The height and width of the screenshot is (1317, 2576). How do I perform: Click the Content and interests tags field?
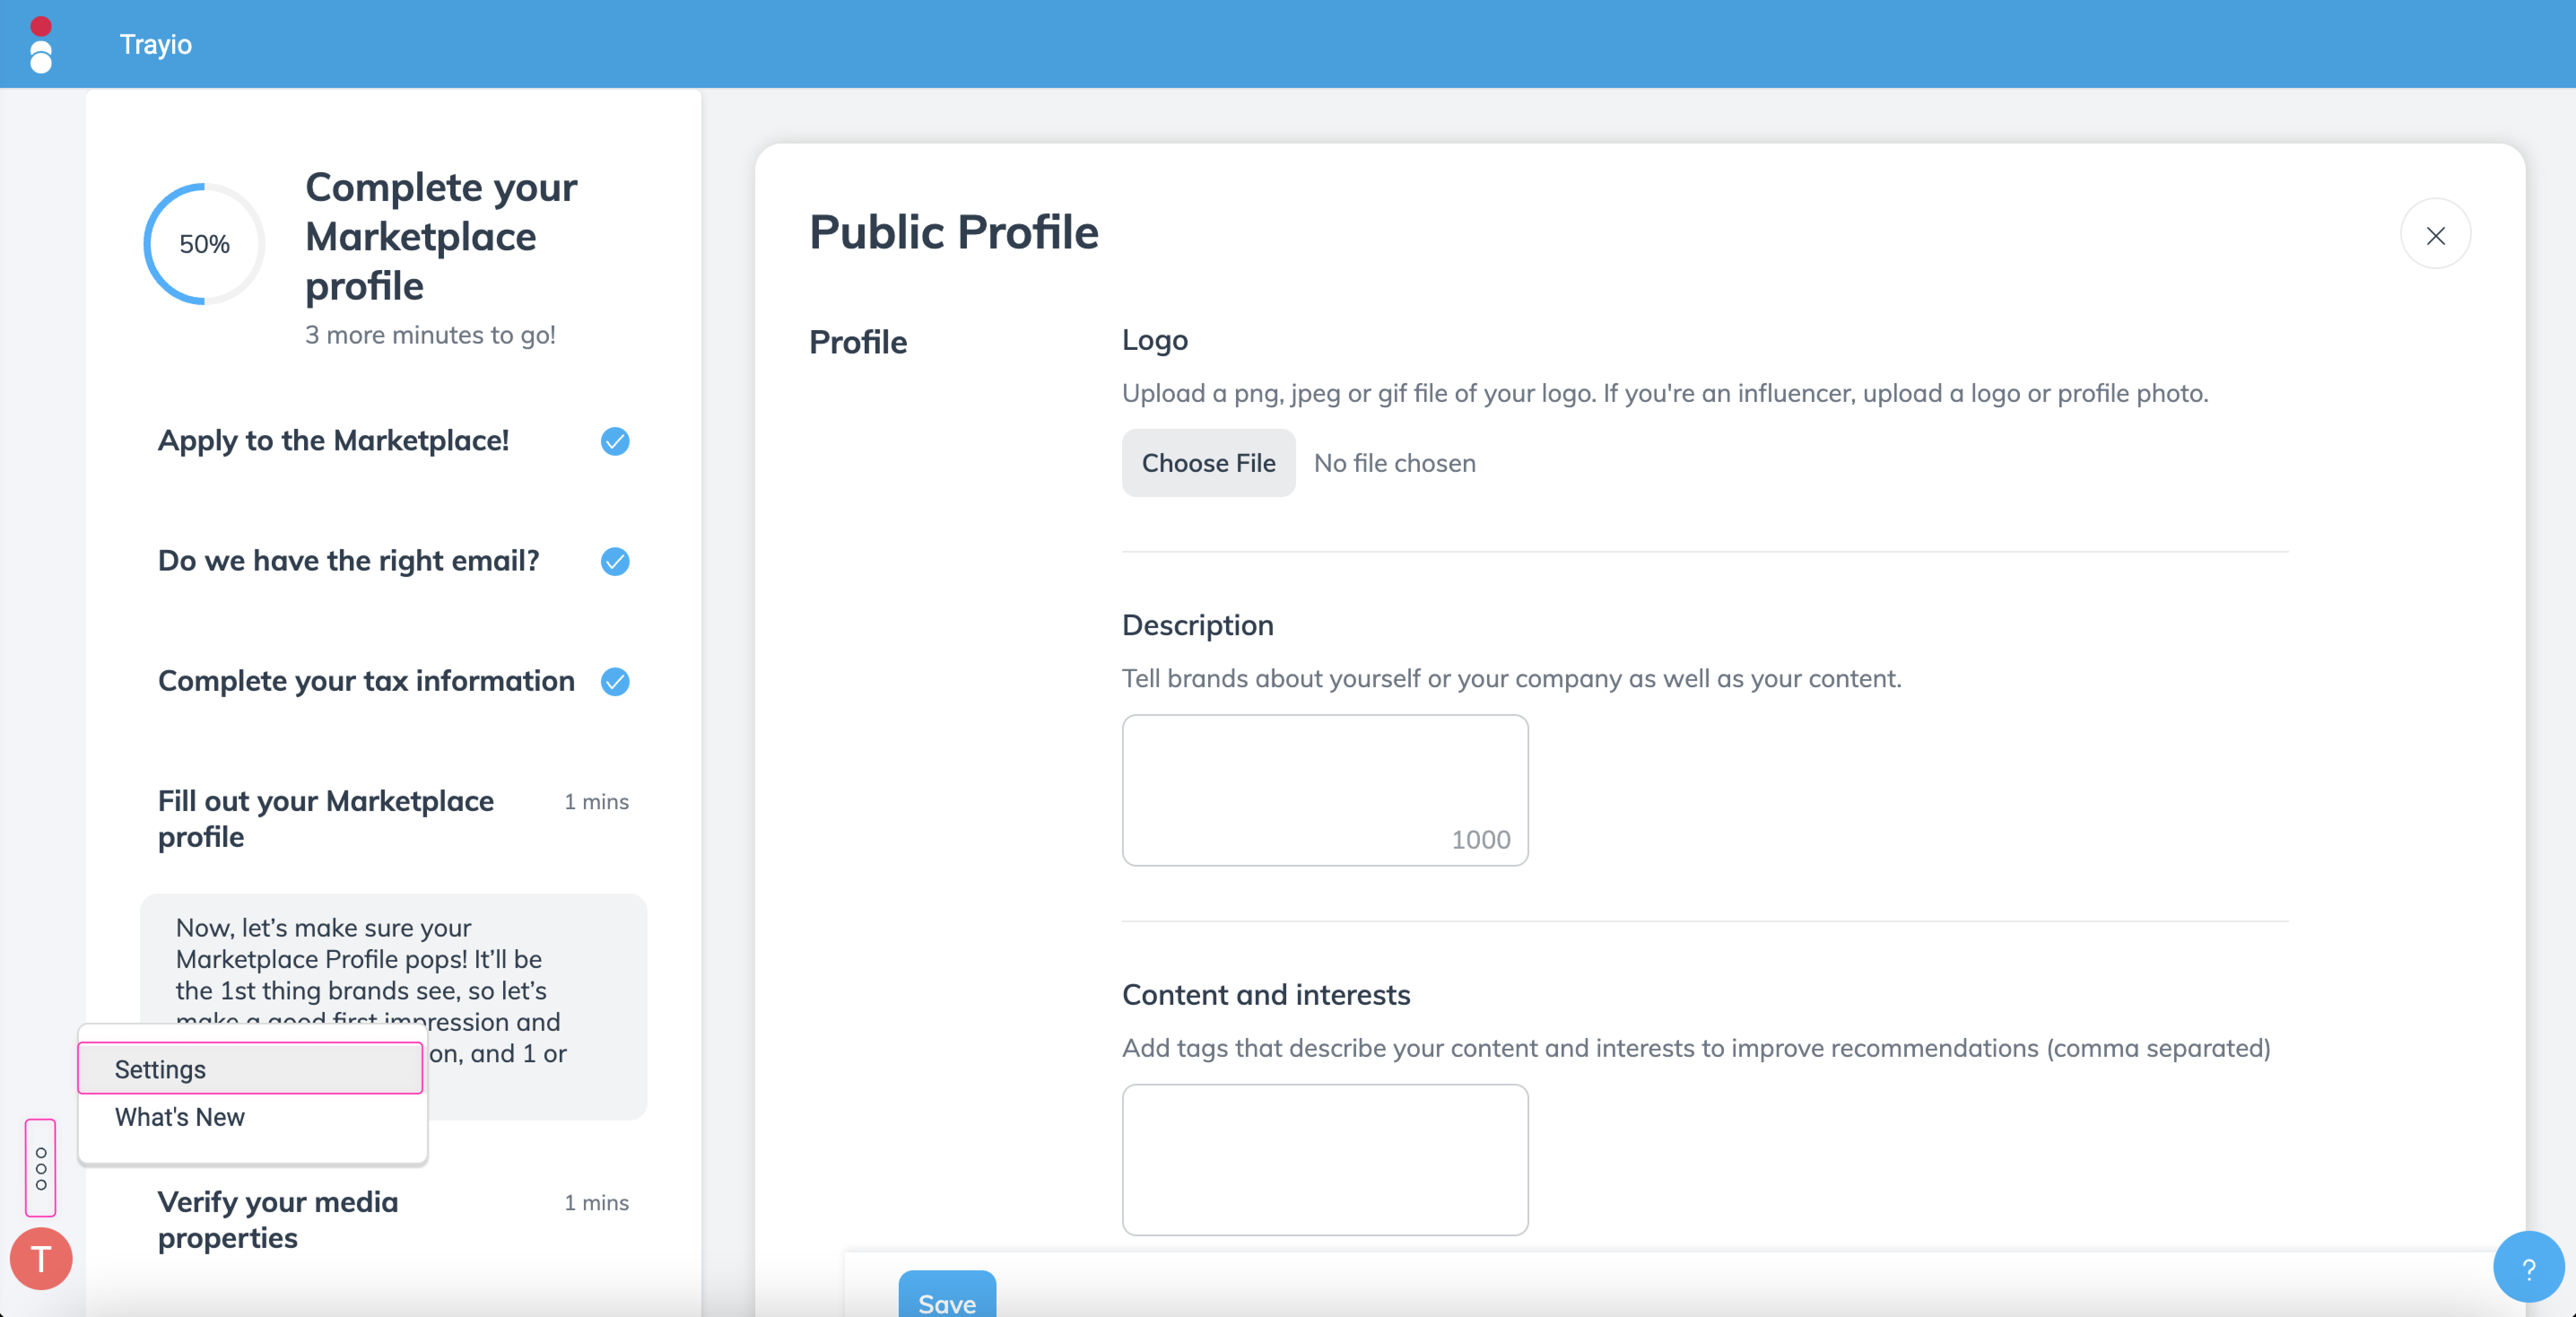click(1324, 1160)
